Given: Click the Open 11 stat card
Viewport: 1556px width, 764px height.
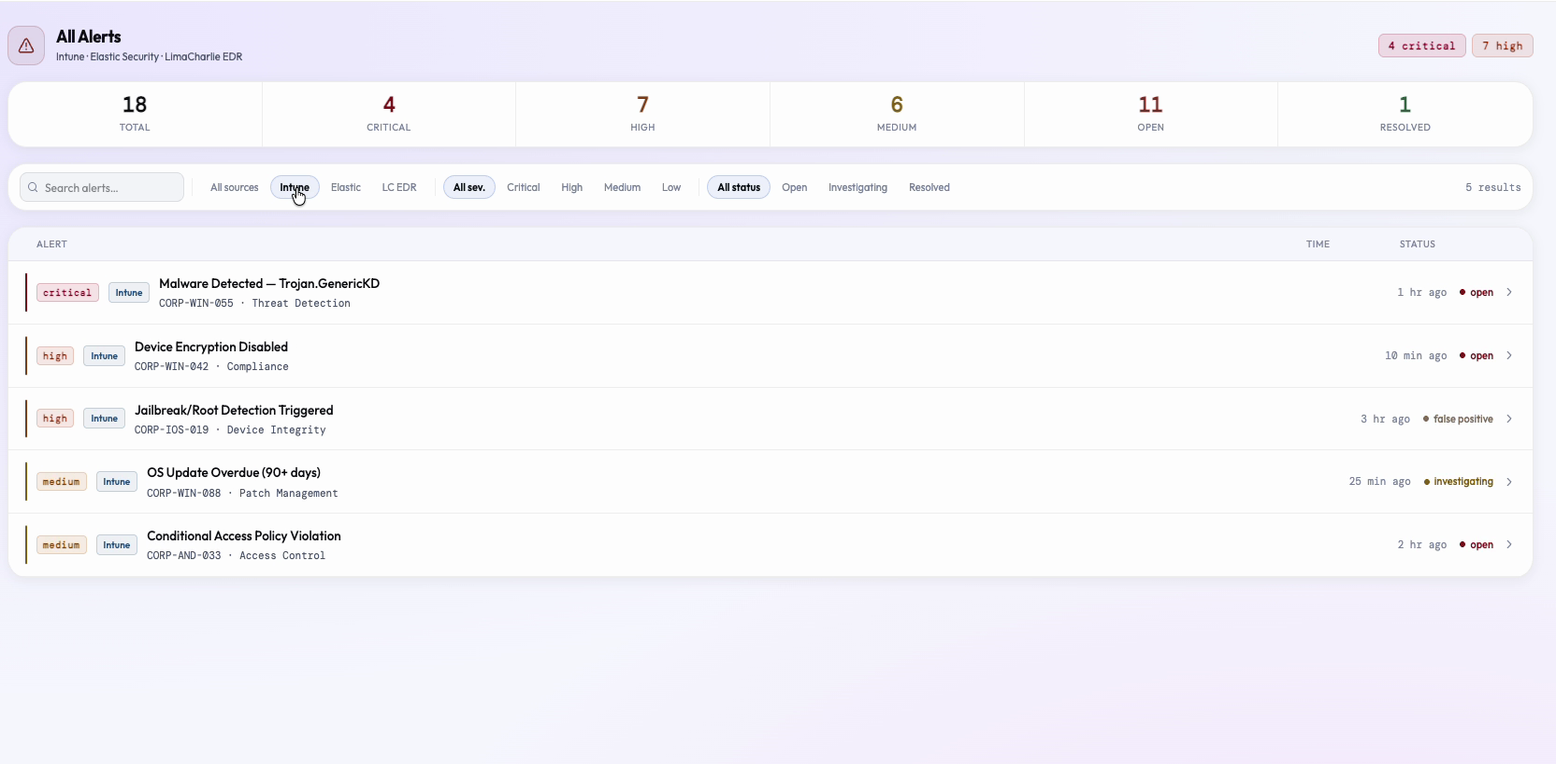Looking at the screenshot, I should pyautogui.click(x=1151, y=114).
